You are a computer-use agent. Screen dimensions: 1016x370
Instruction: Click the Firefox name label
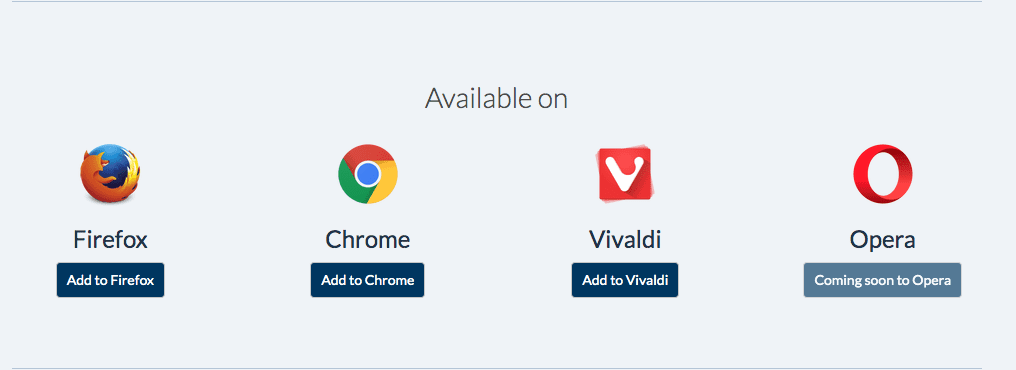(110, 240)
